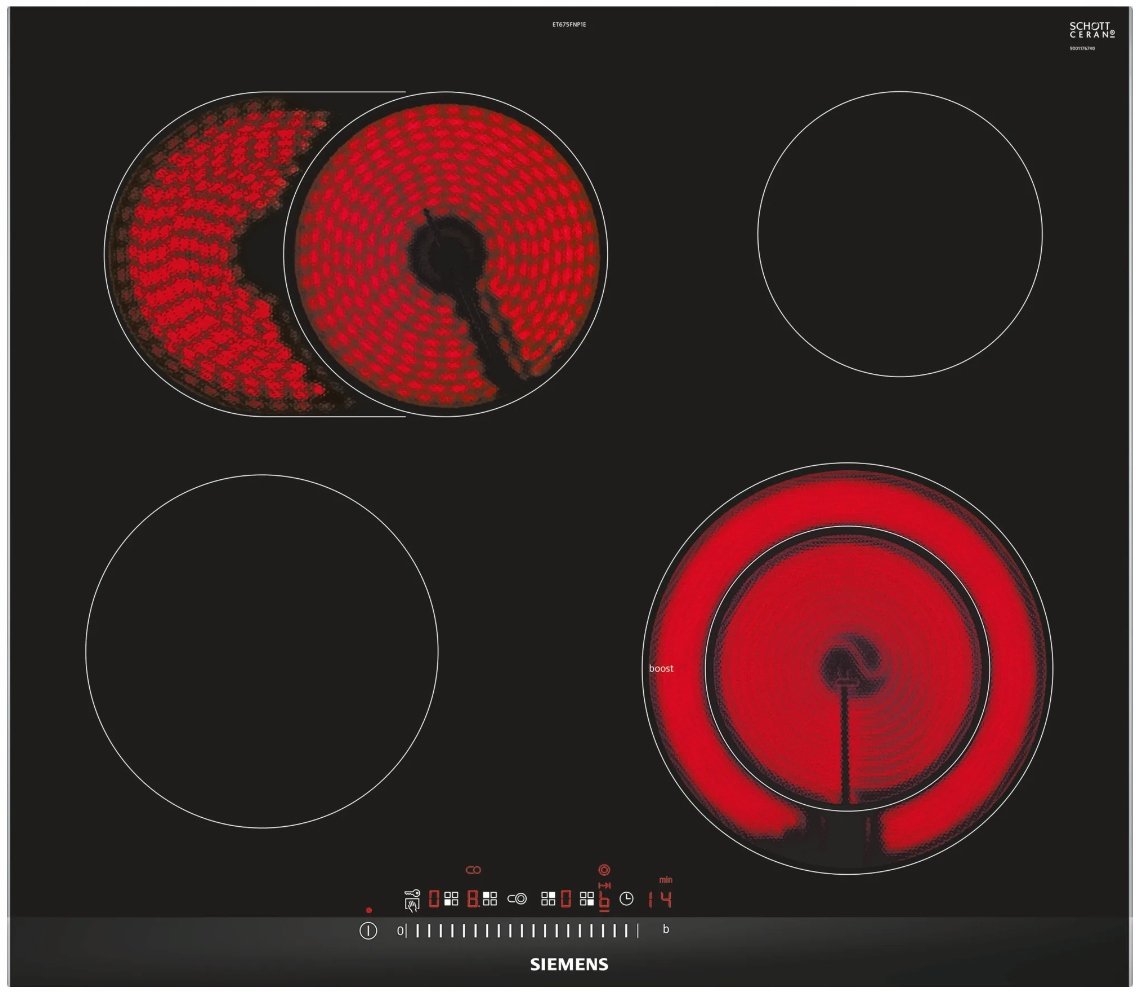This screenshot has height=992, width=1142.
Task: Tap the timer clock icon
Action: pyautogui.click(x=627, y=899)
